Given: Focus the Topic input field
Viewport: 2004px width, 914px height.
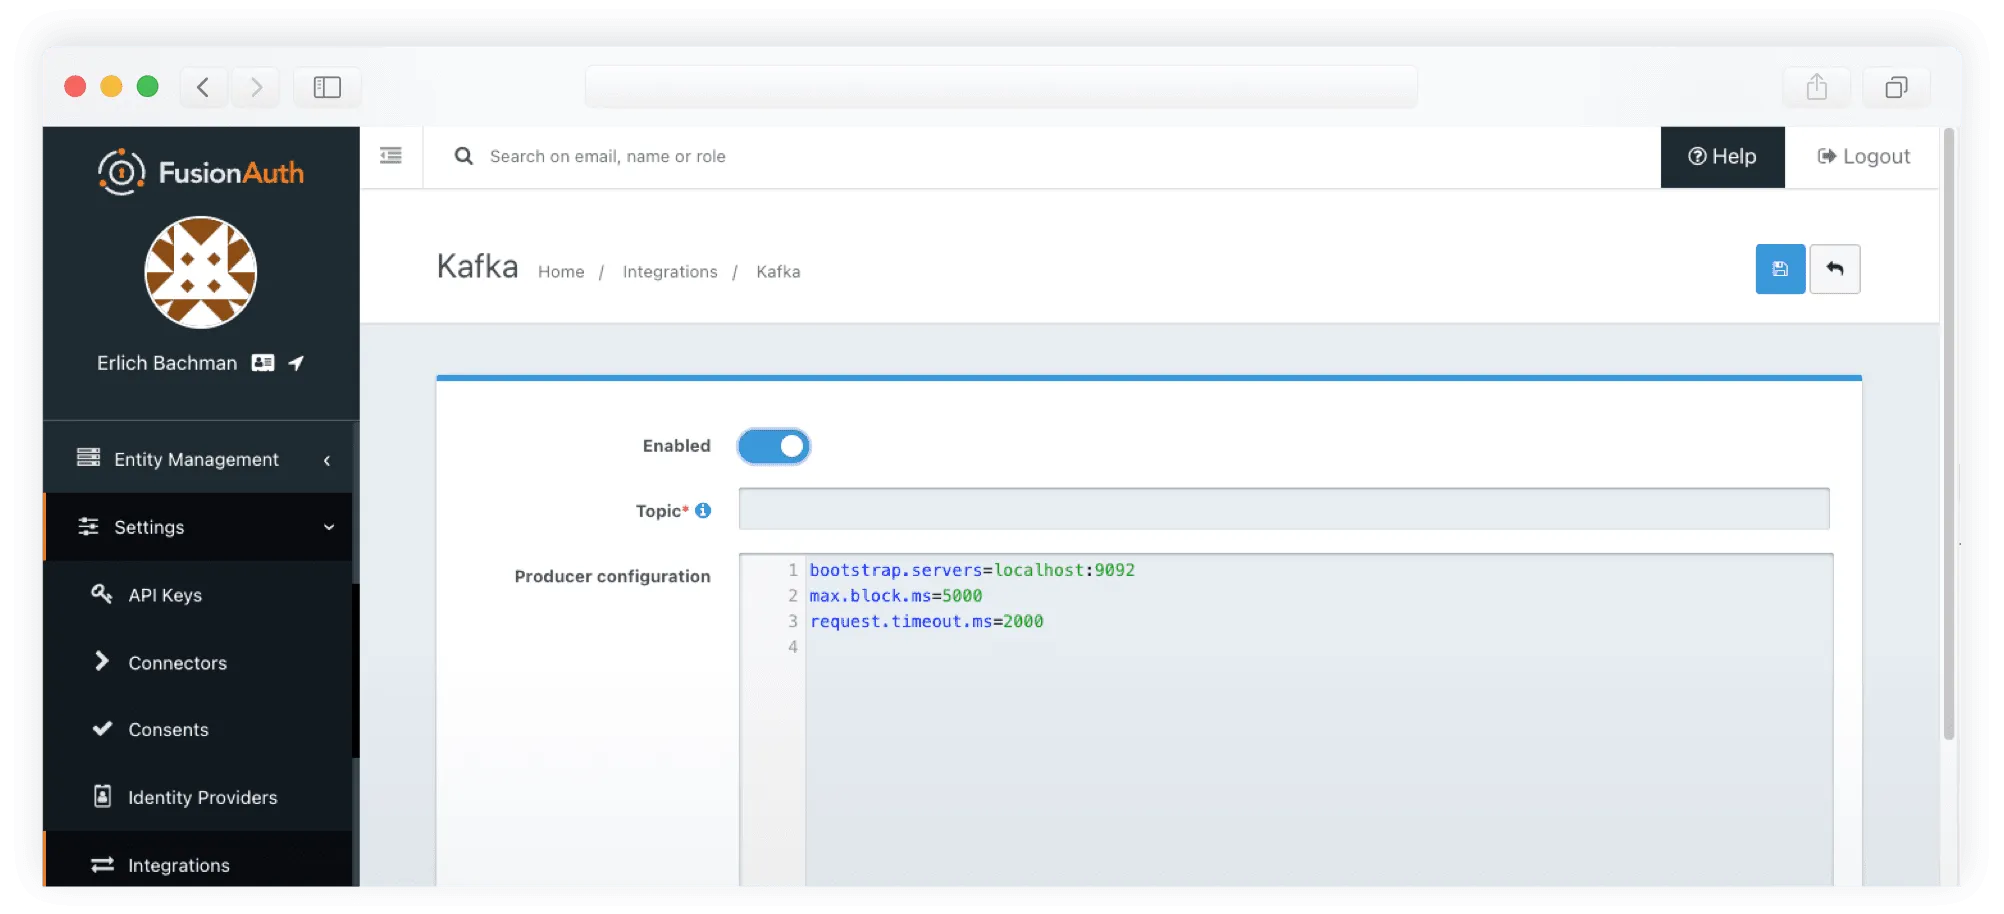Looking at the screenshot, I should [1284, 509].
